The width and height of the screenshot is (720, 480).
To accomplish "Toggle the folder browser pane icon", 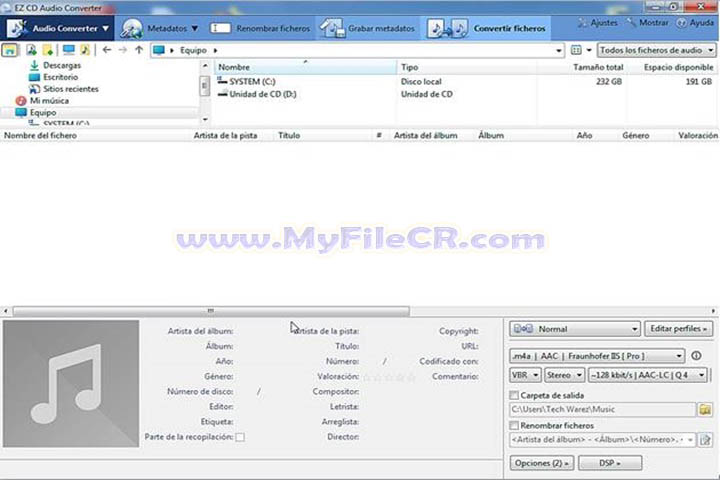I will coord(10,50).
